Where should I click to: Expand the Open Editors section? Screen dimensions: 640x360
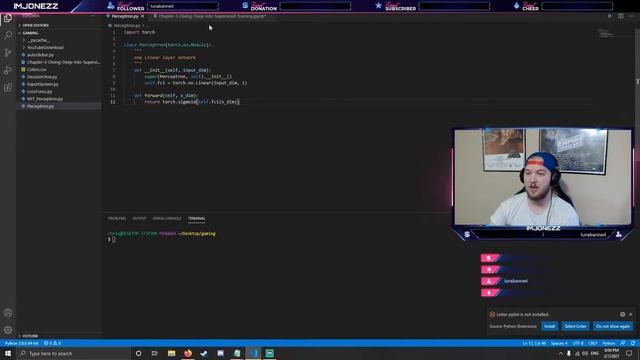coord(59,25)
